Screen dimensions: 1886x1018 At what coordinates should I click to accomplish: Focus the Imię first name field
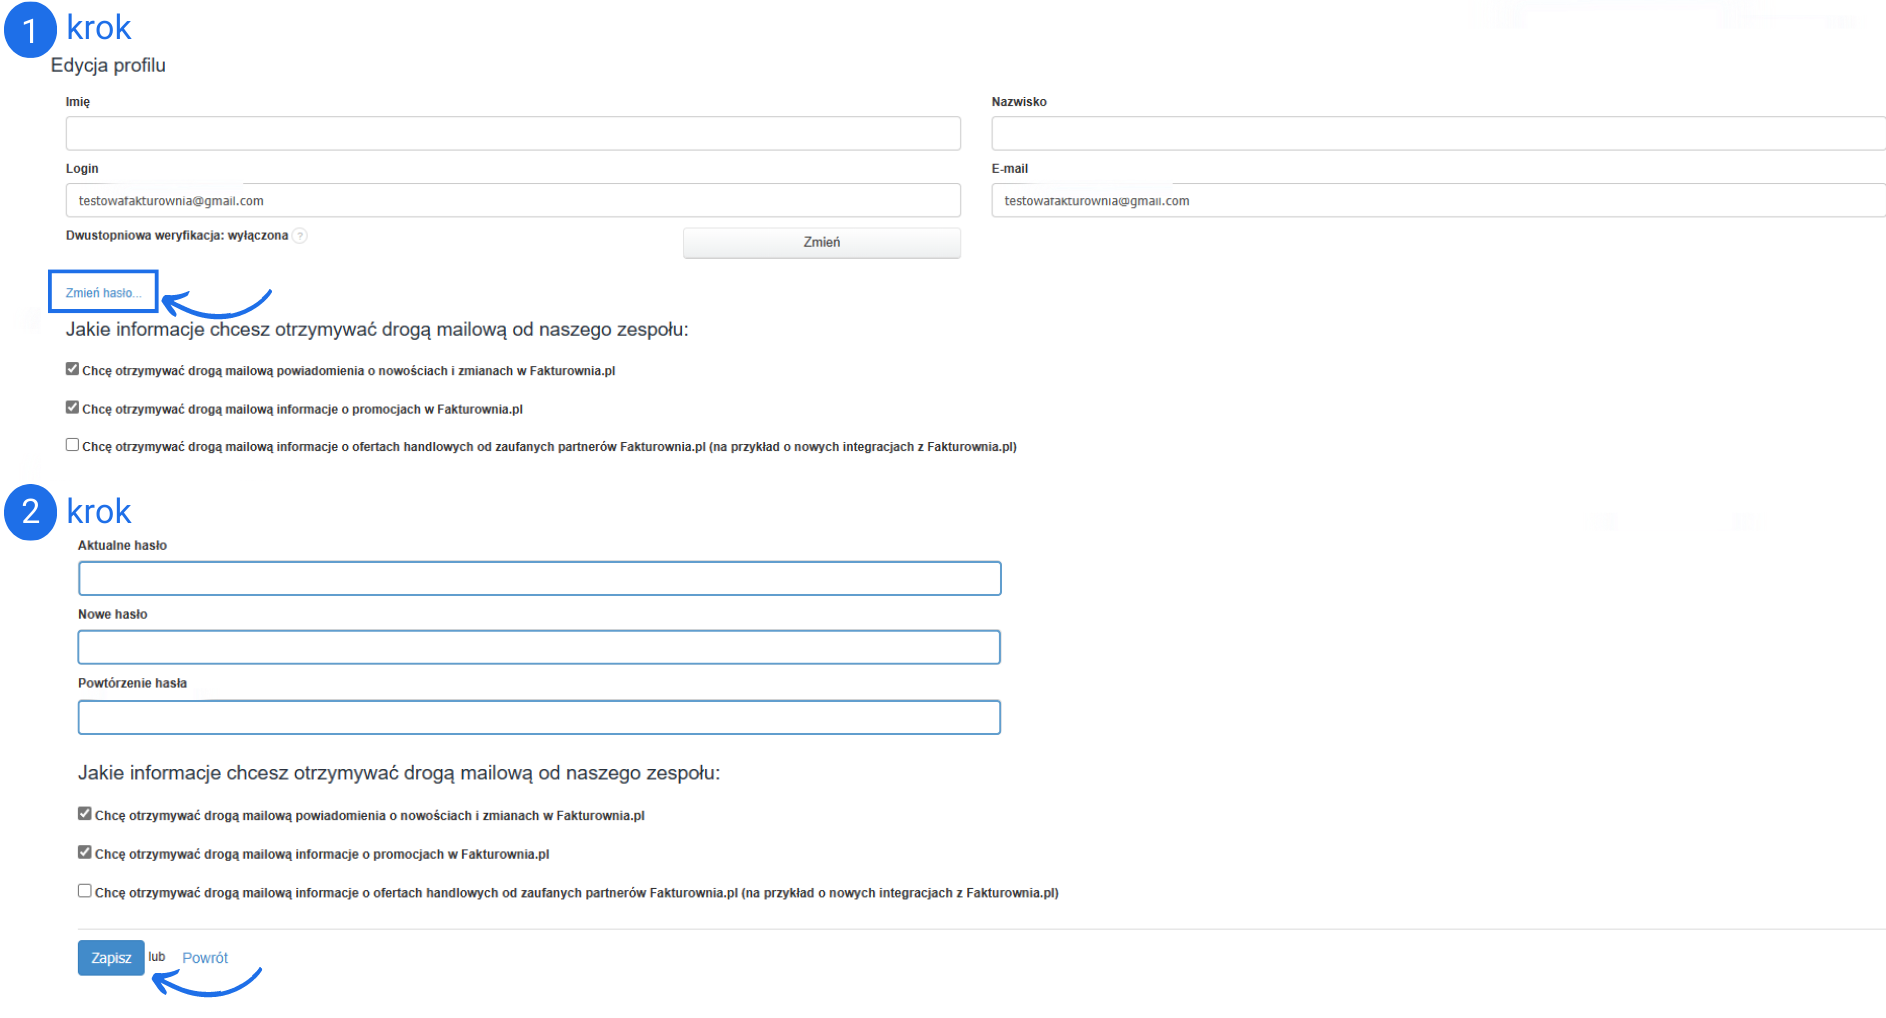[513, 134]
